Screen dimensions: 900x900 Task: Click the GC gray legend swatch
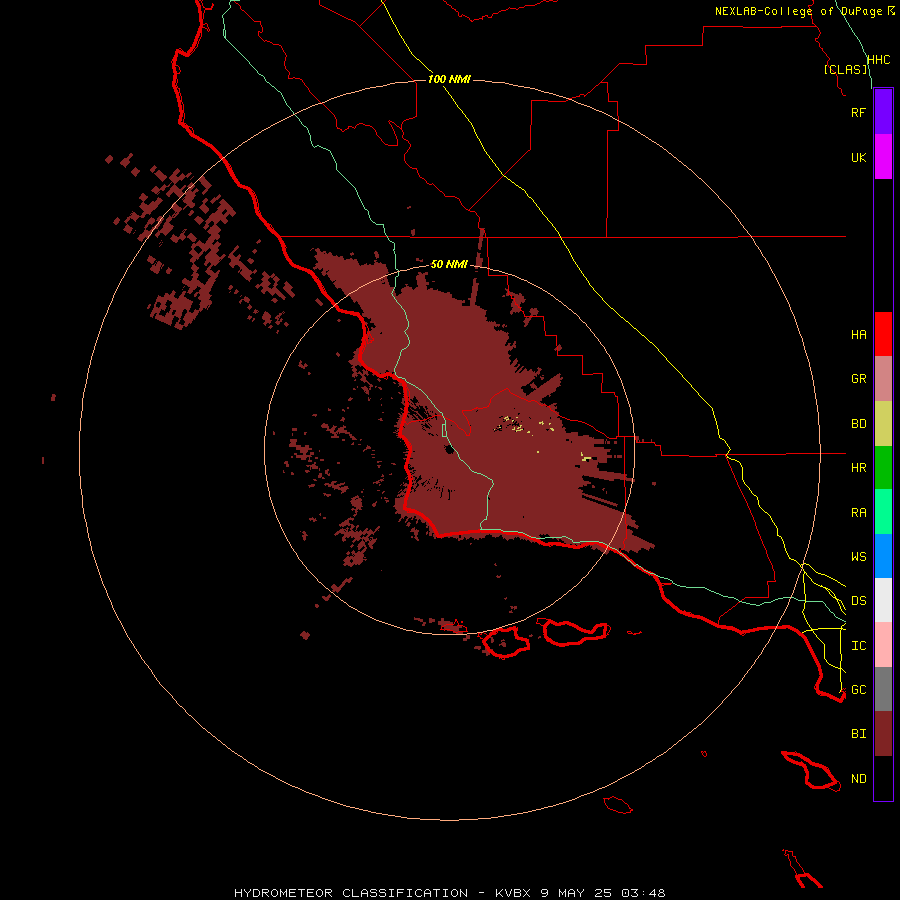[883, 689]
